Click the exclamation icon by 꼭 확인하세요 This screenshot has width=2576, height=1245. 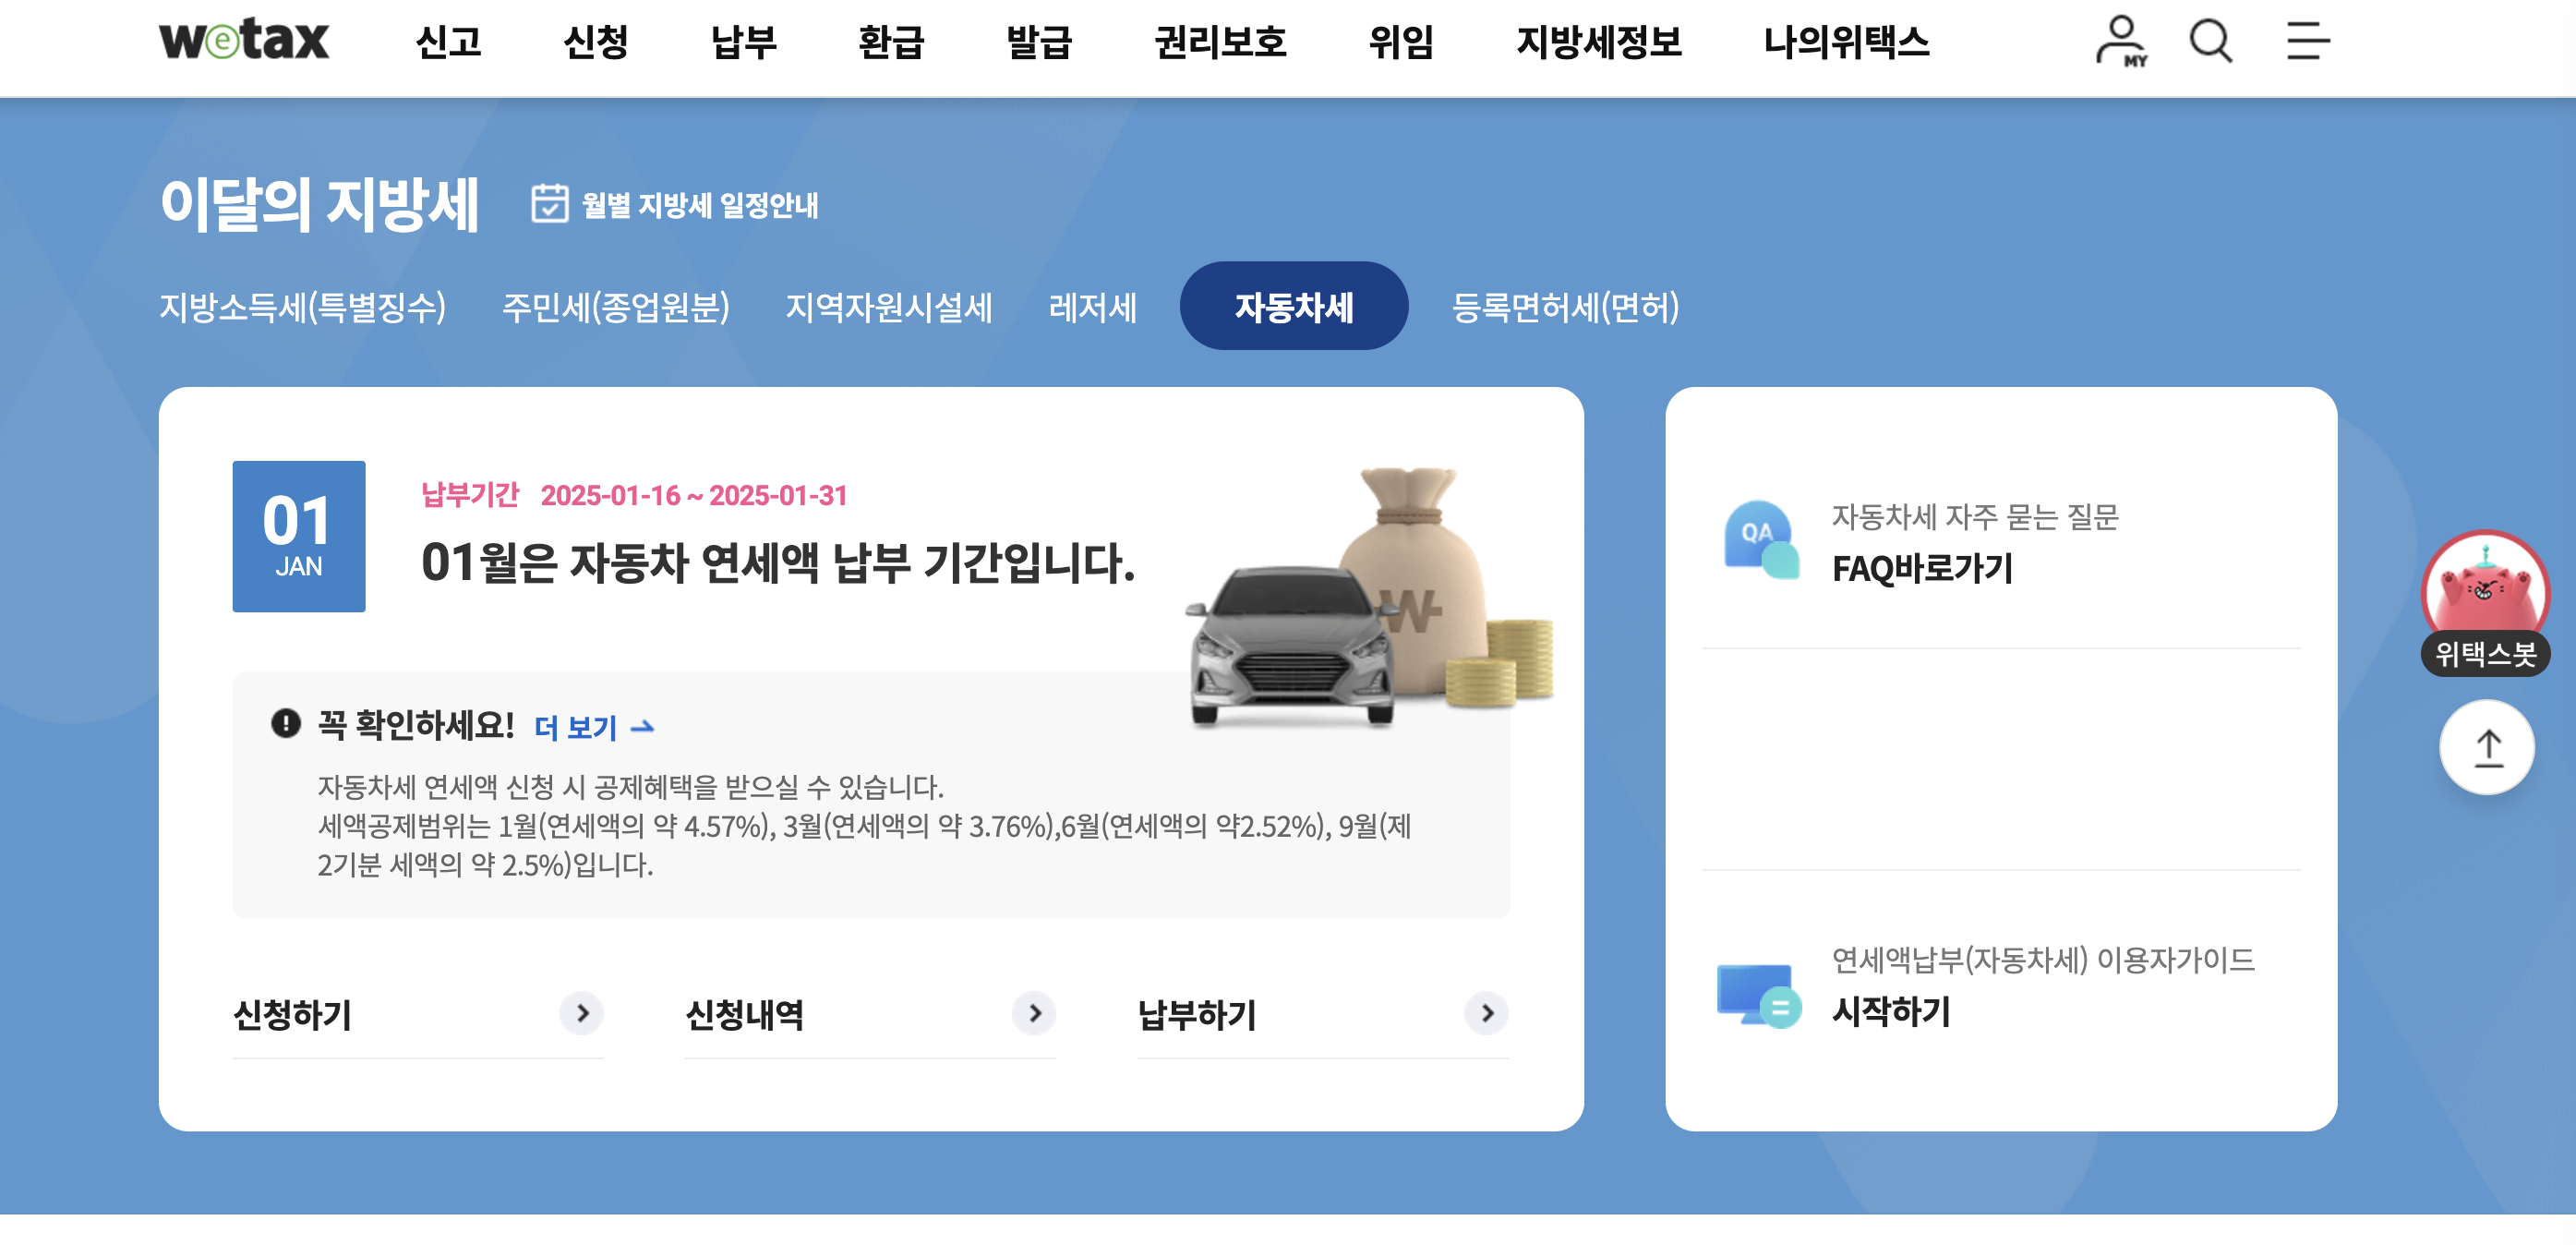[x=286, y=722]
